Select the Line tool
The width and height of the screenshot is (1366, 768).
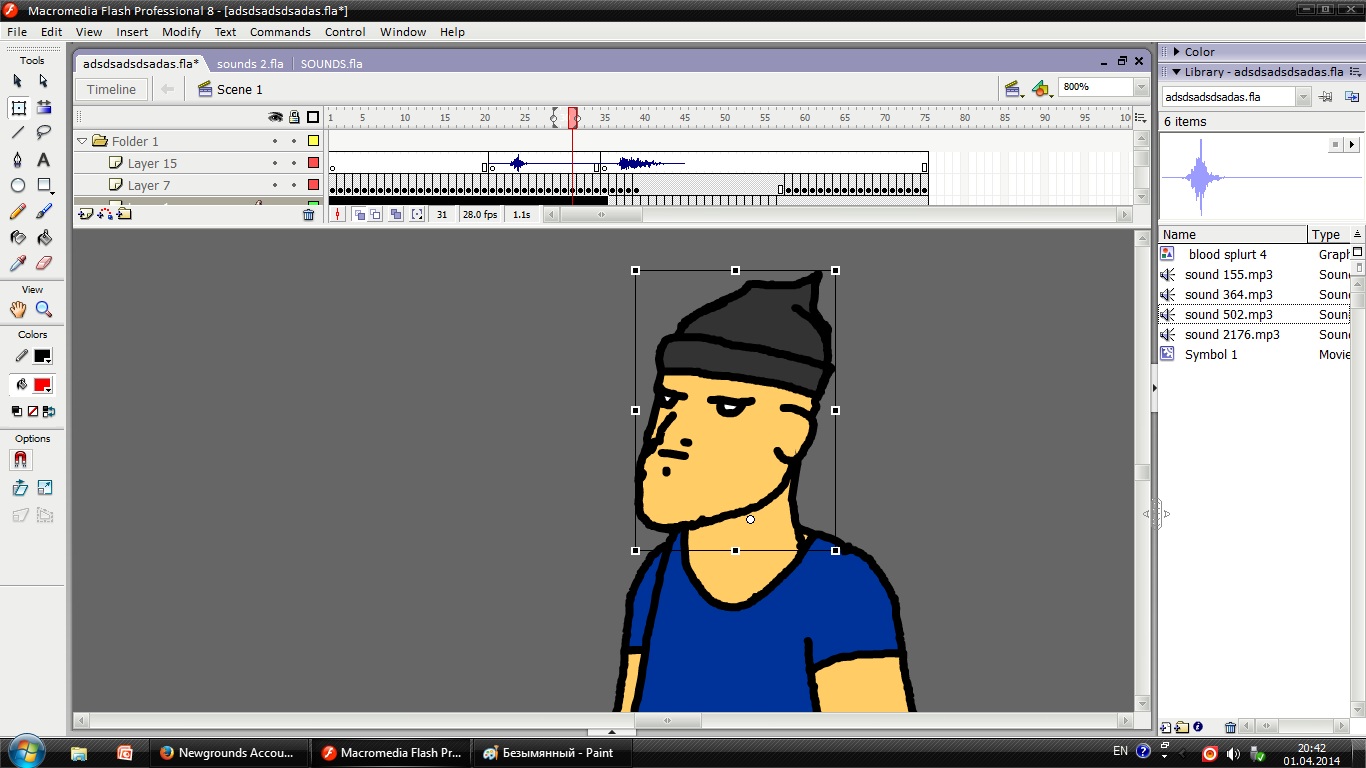tap(18, 133)
